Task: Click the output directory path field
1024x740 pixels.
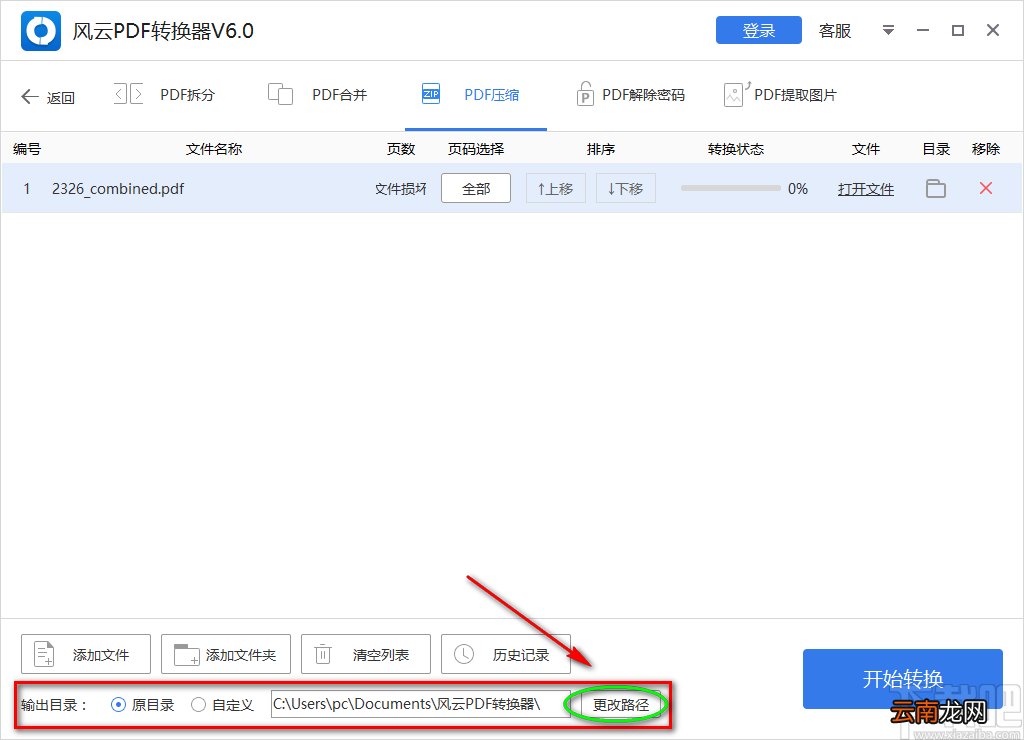Action: 421,704
